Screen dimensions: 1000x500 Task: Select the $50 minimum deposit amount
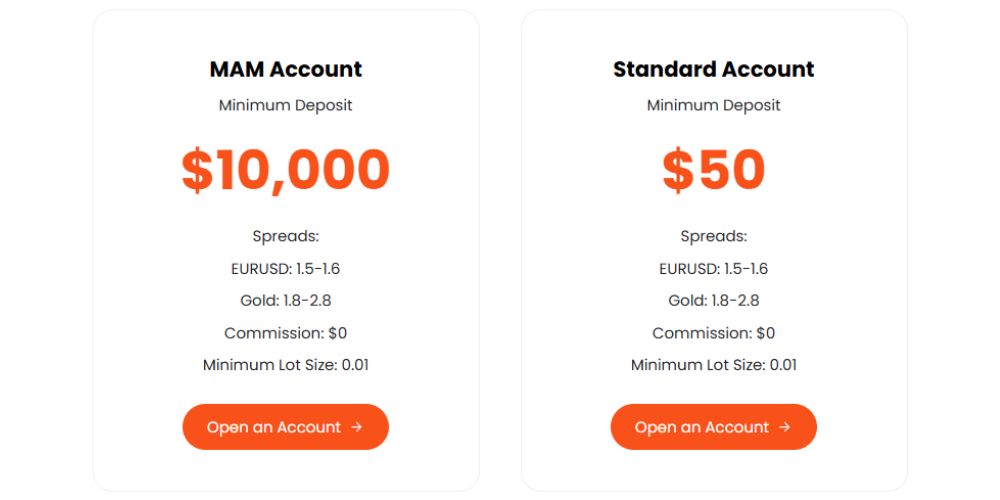[x=714, y=170]
